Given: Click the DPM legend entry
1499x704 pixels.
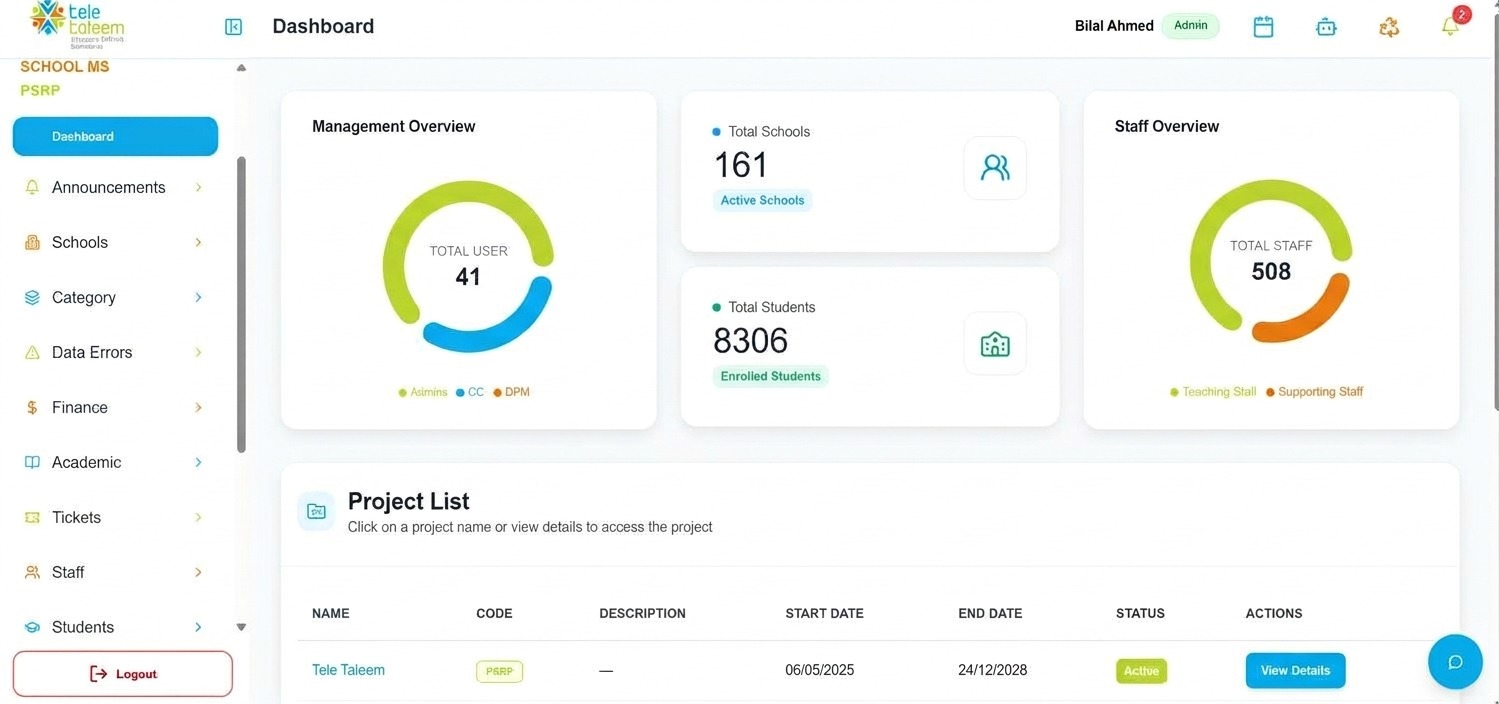Looking at the screenshot, I should [x=511, y=392].
